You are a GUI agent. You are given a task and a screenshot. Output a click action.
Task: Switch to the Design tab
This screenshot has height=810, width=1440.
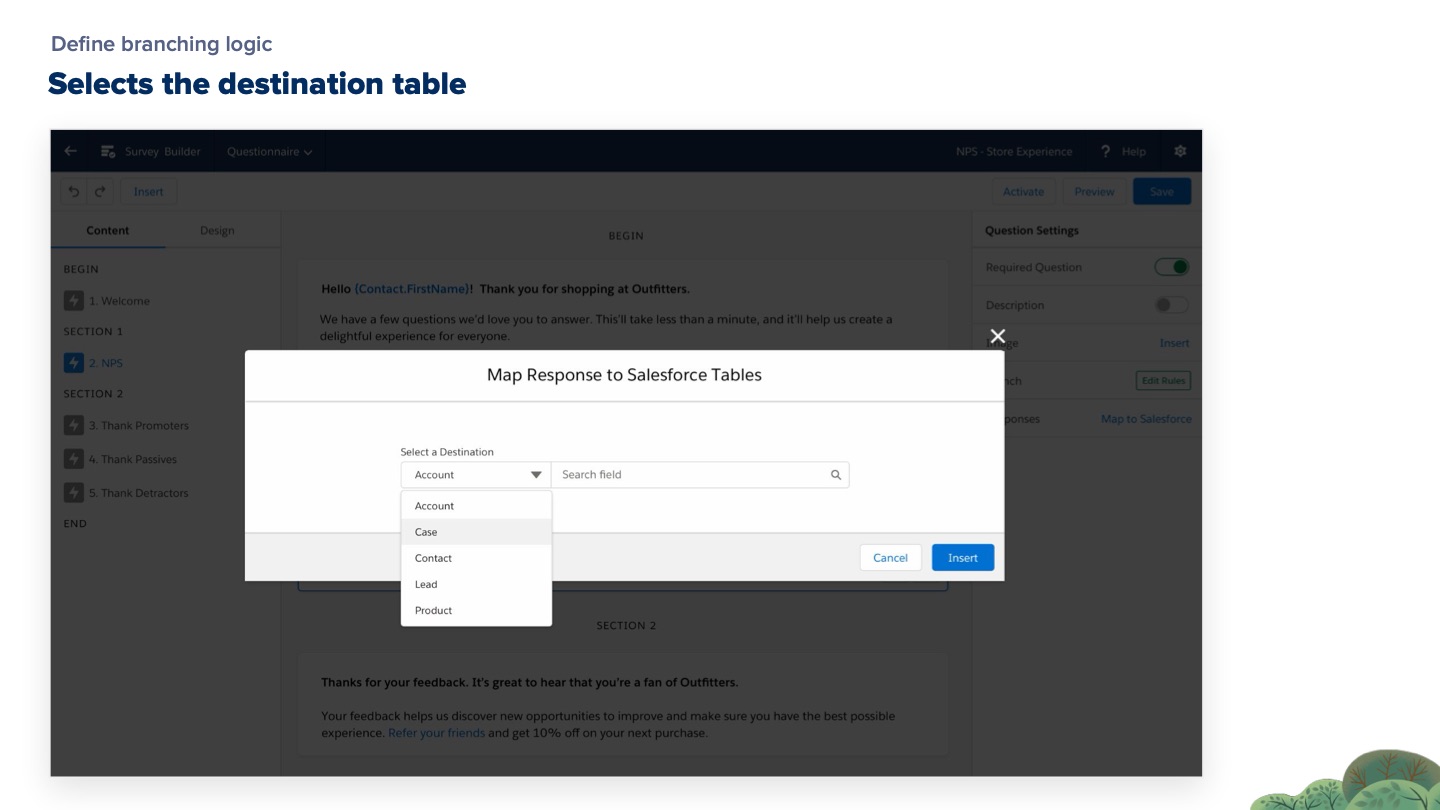[x=217, y=230]
